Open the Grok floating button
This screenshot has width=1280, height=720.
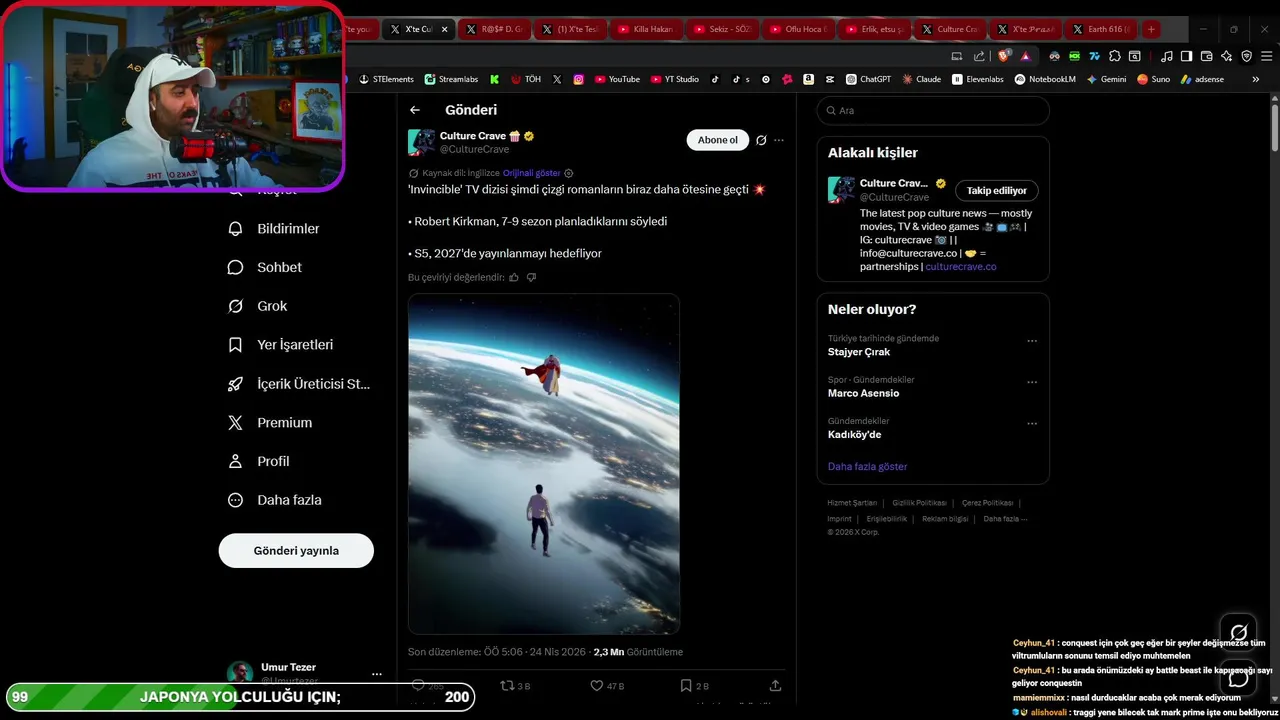(1238, 632)
